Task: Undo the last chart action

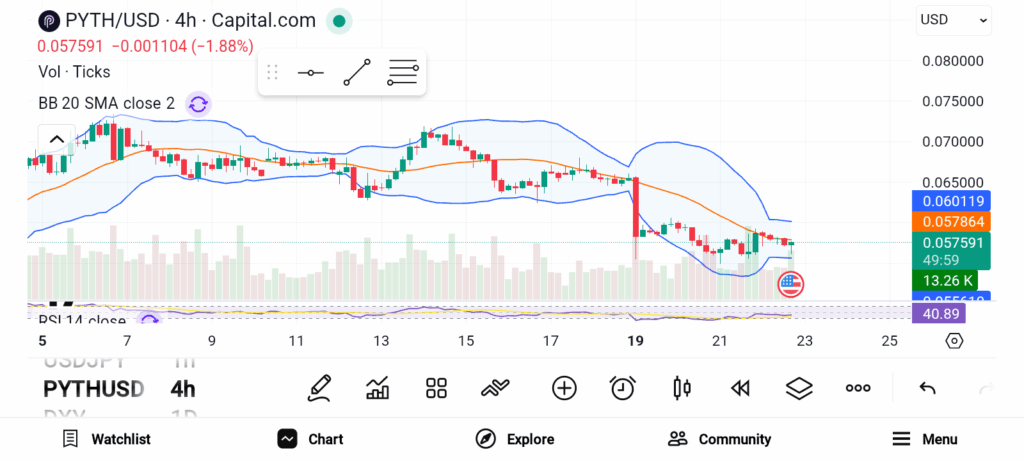Action: (927, 388)
